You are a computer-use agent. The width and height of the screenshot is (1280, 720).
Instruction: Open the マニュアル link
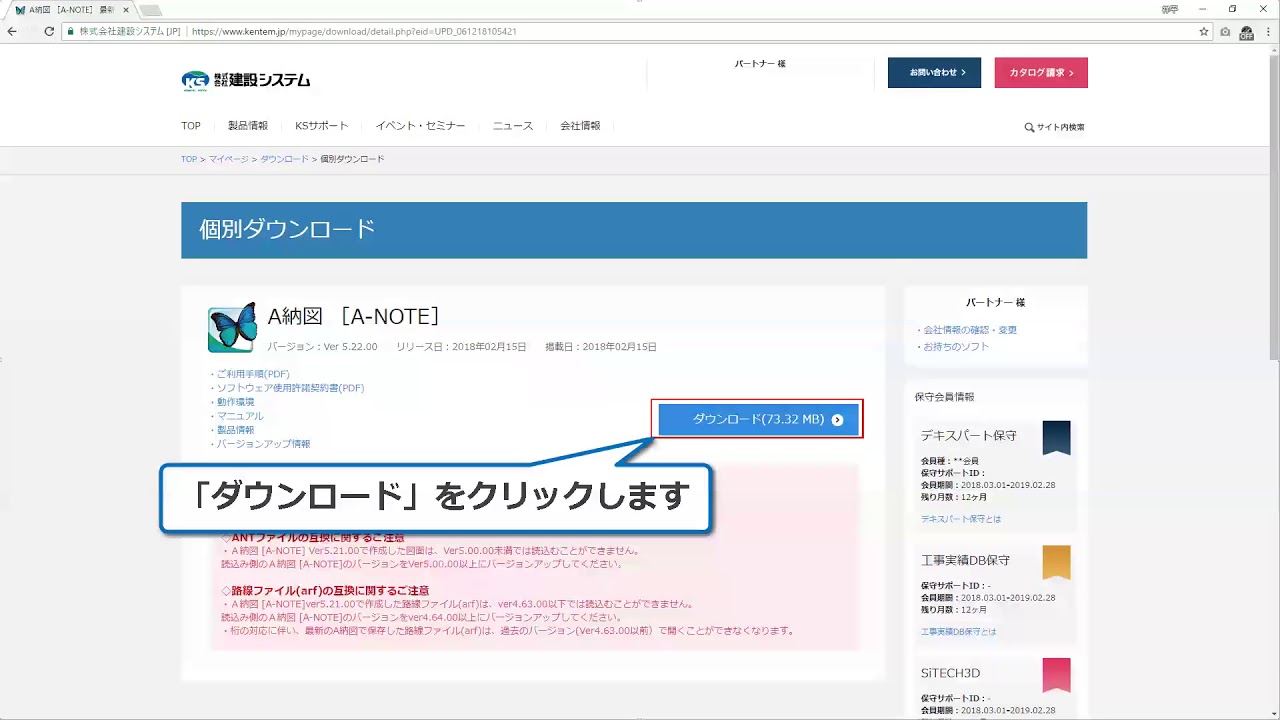pos(240,416)
